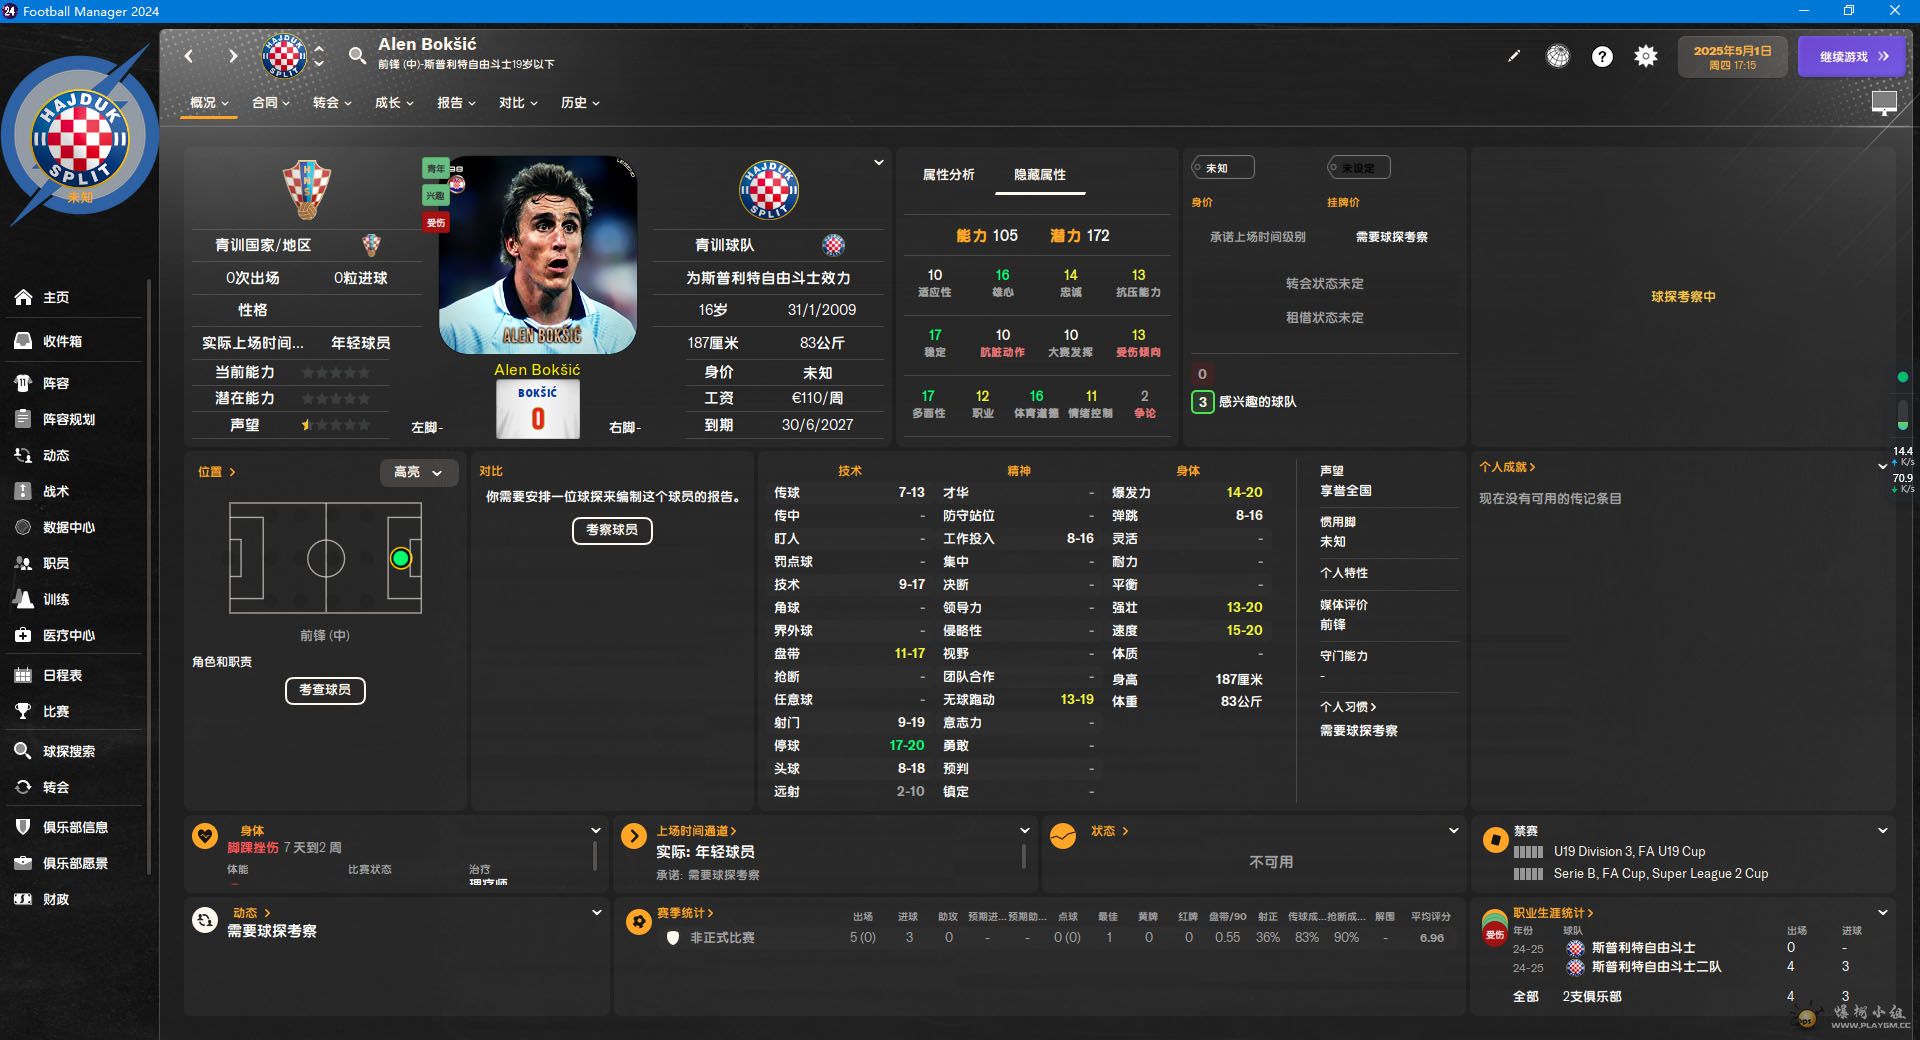Expand the 上场时间通道 panel chevron
1920x1040 pixels.
point(1024,830)
